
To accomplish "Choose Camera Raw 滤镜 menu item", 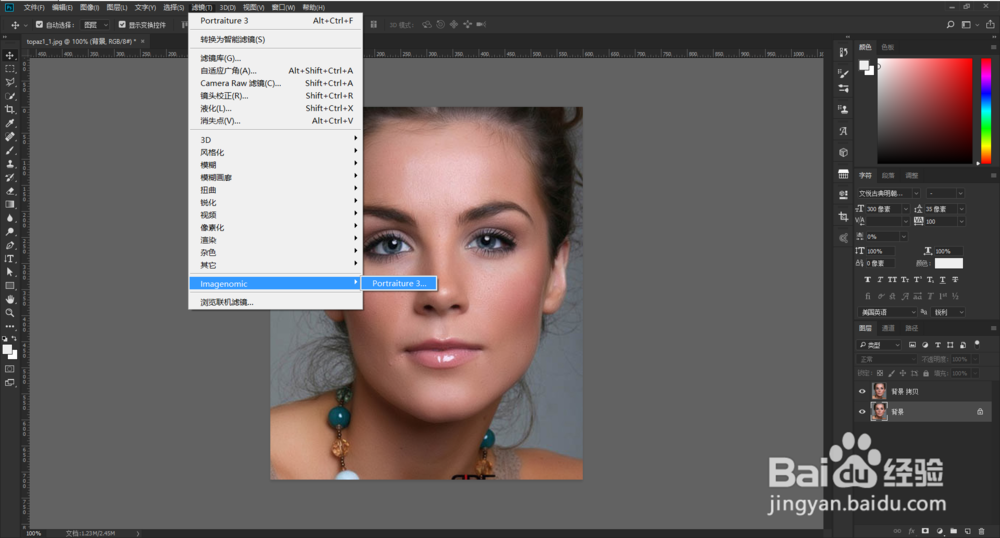I will [x=276, y=84].
